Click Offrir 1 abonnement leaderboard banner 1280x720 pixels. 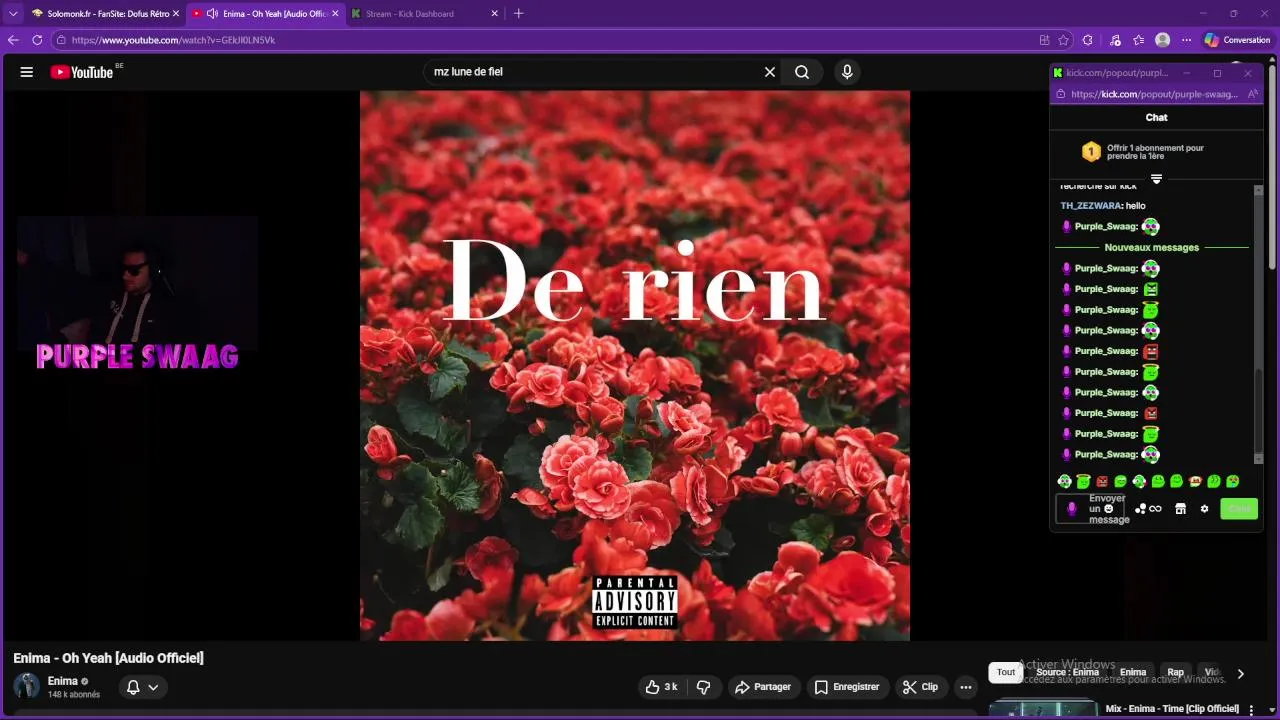1156,152
